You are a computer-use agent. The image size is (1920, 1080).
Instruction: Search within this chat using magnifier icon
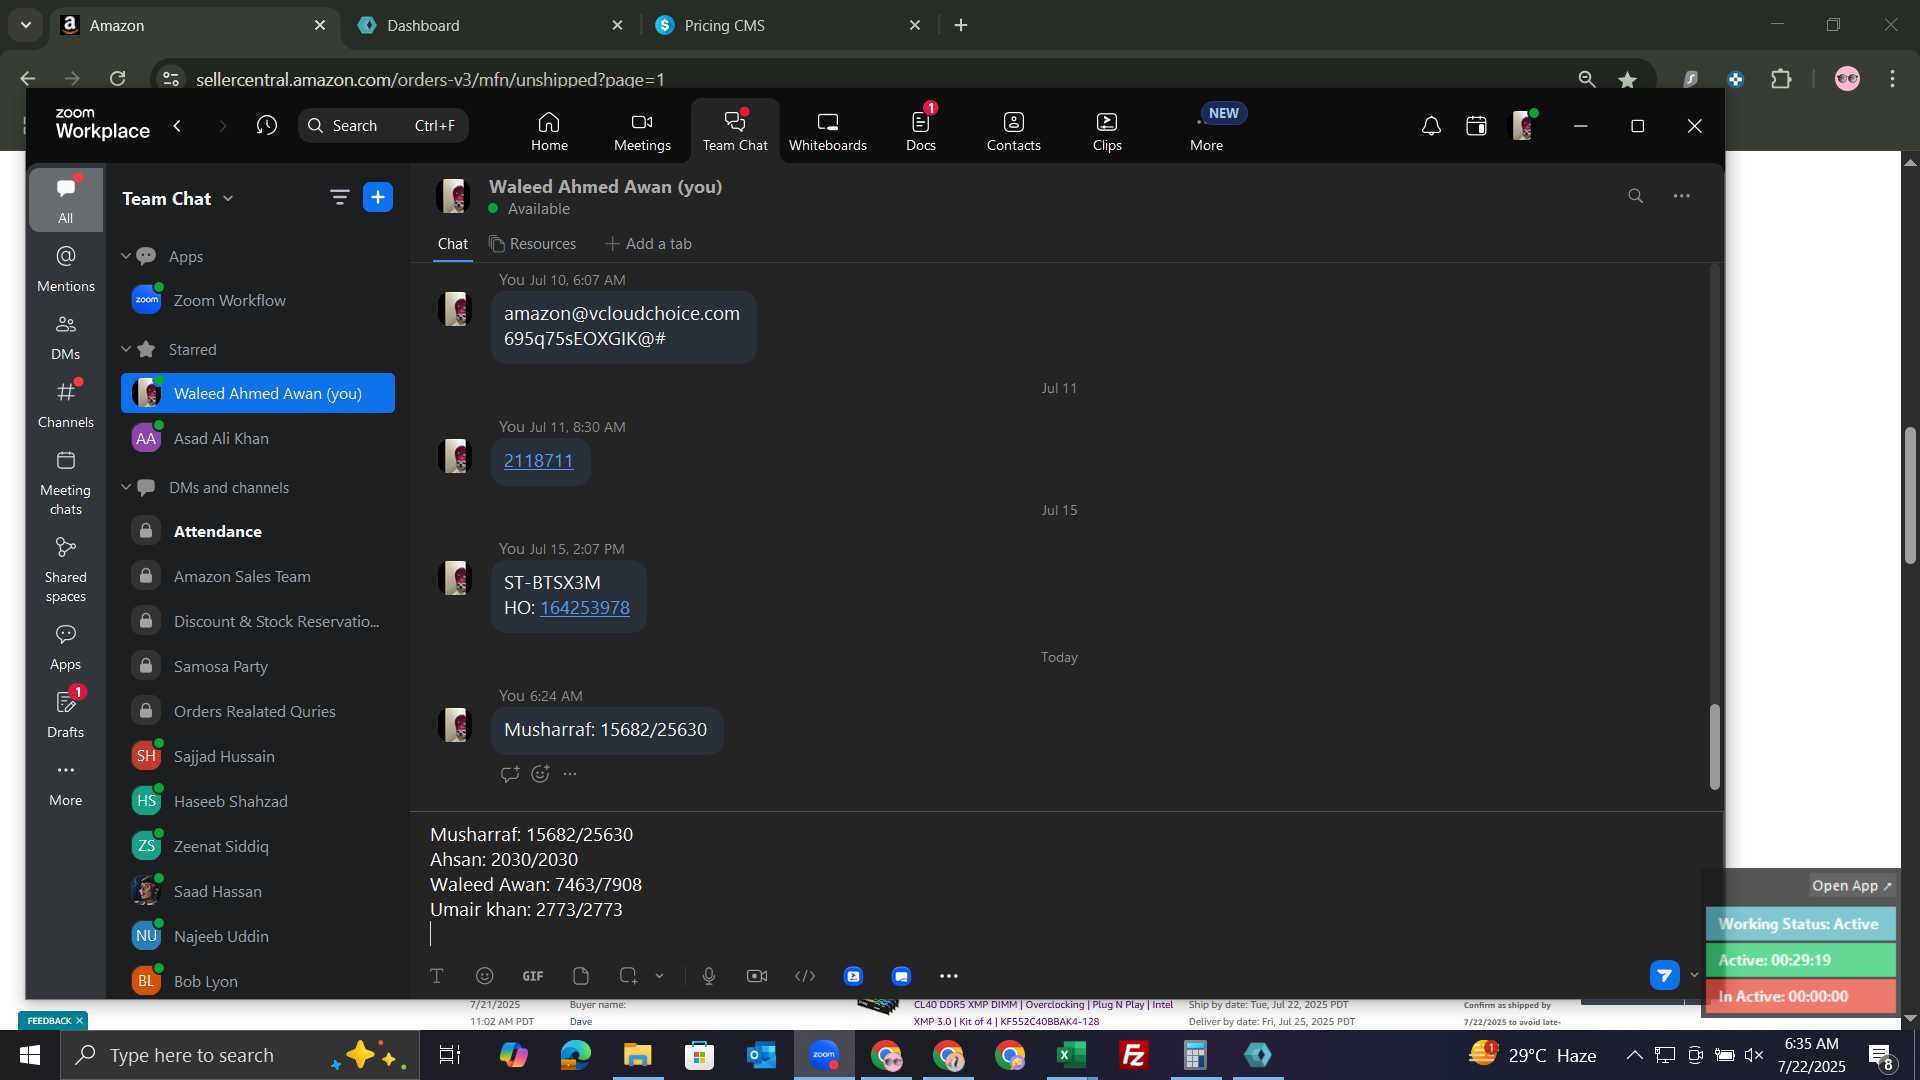(x=1635, y=196)
